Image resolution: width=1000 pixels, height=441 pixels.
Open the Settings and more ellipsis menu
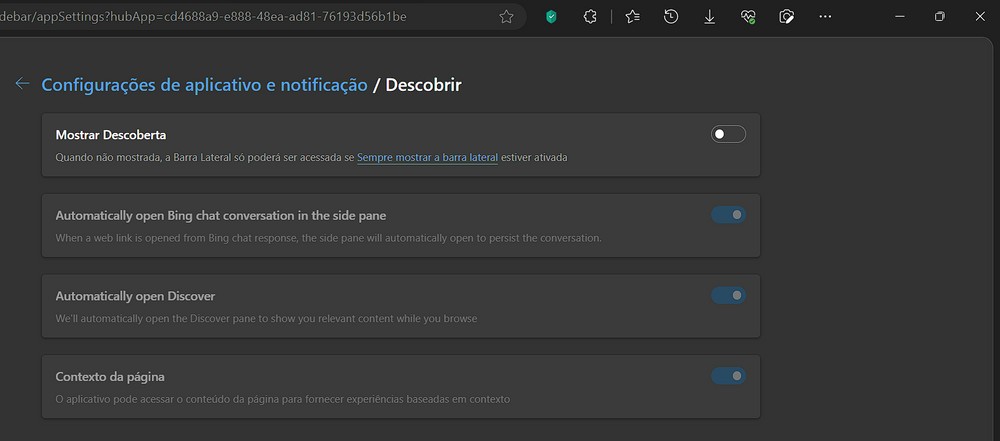(x=825, y=17)
